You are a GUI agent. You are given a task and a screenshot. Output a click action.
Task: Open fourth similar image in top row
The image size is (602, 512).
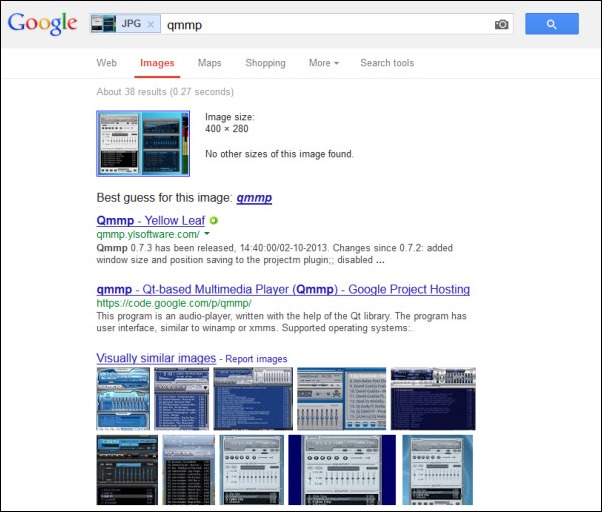tap(342, 399)
